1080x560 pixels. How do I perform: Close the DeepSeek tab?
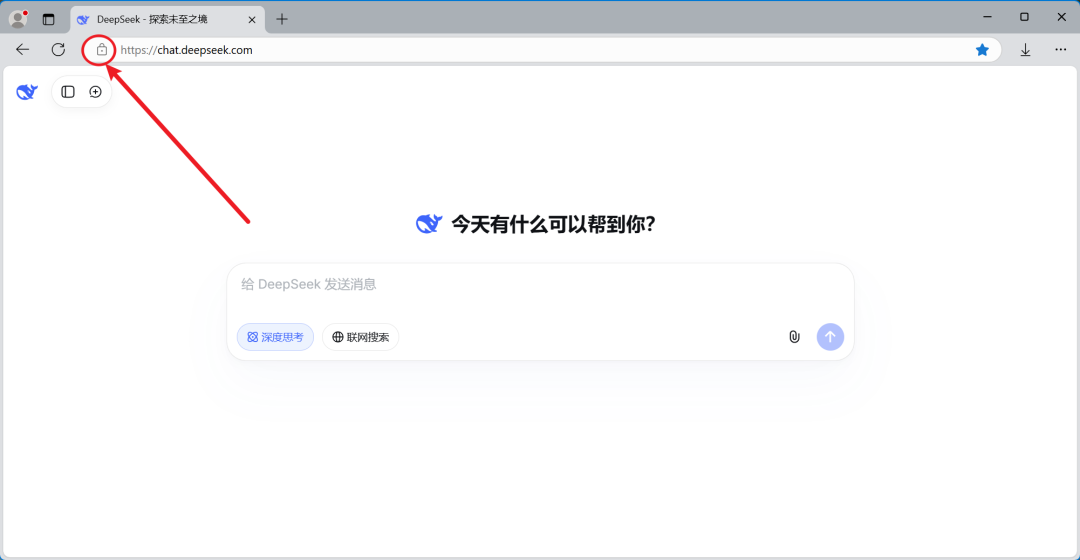pyautogui.click(x=252, y=19)
